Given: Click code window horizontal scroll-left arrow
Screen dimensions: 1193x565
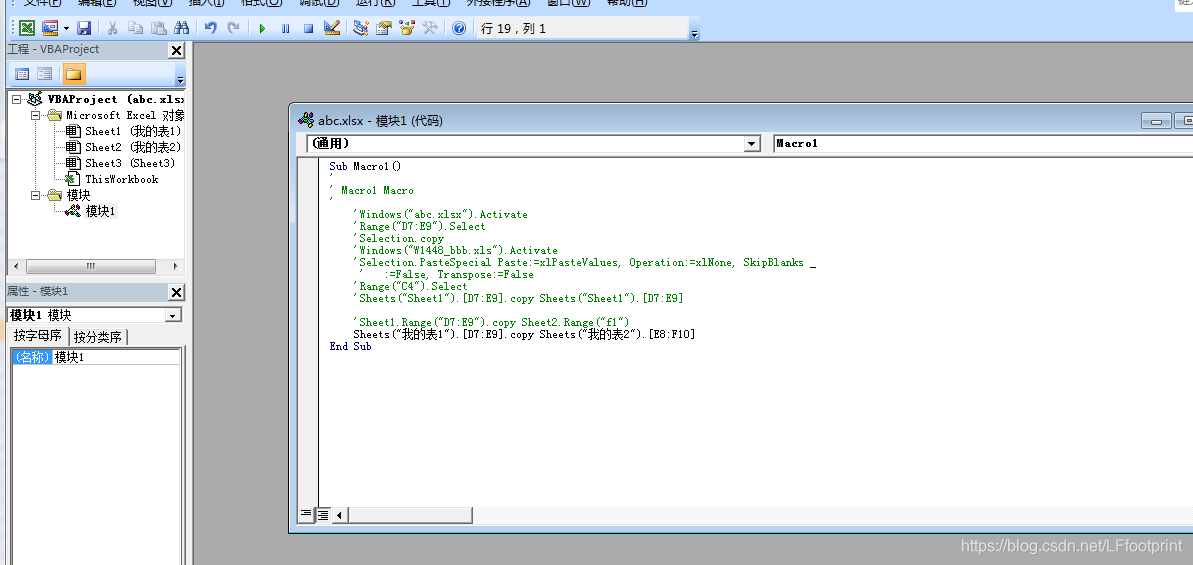Looking at the screenshot, I should [339, 515].
